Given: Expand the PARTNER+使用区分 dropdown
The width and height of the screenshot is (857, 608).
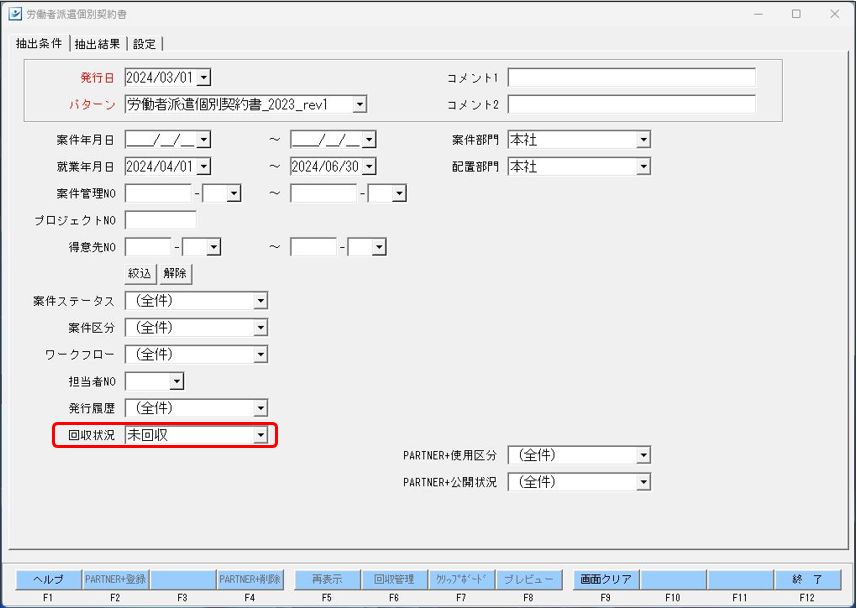Looking at the screenshot, I should [643, 456].
